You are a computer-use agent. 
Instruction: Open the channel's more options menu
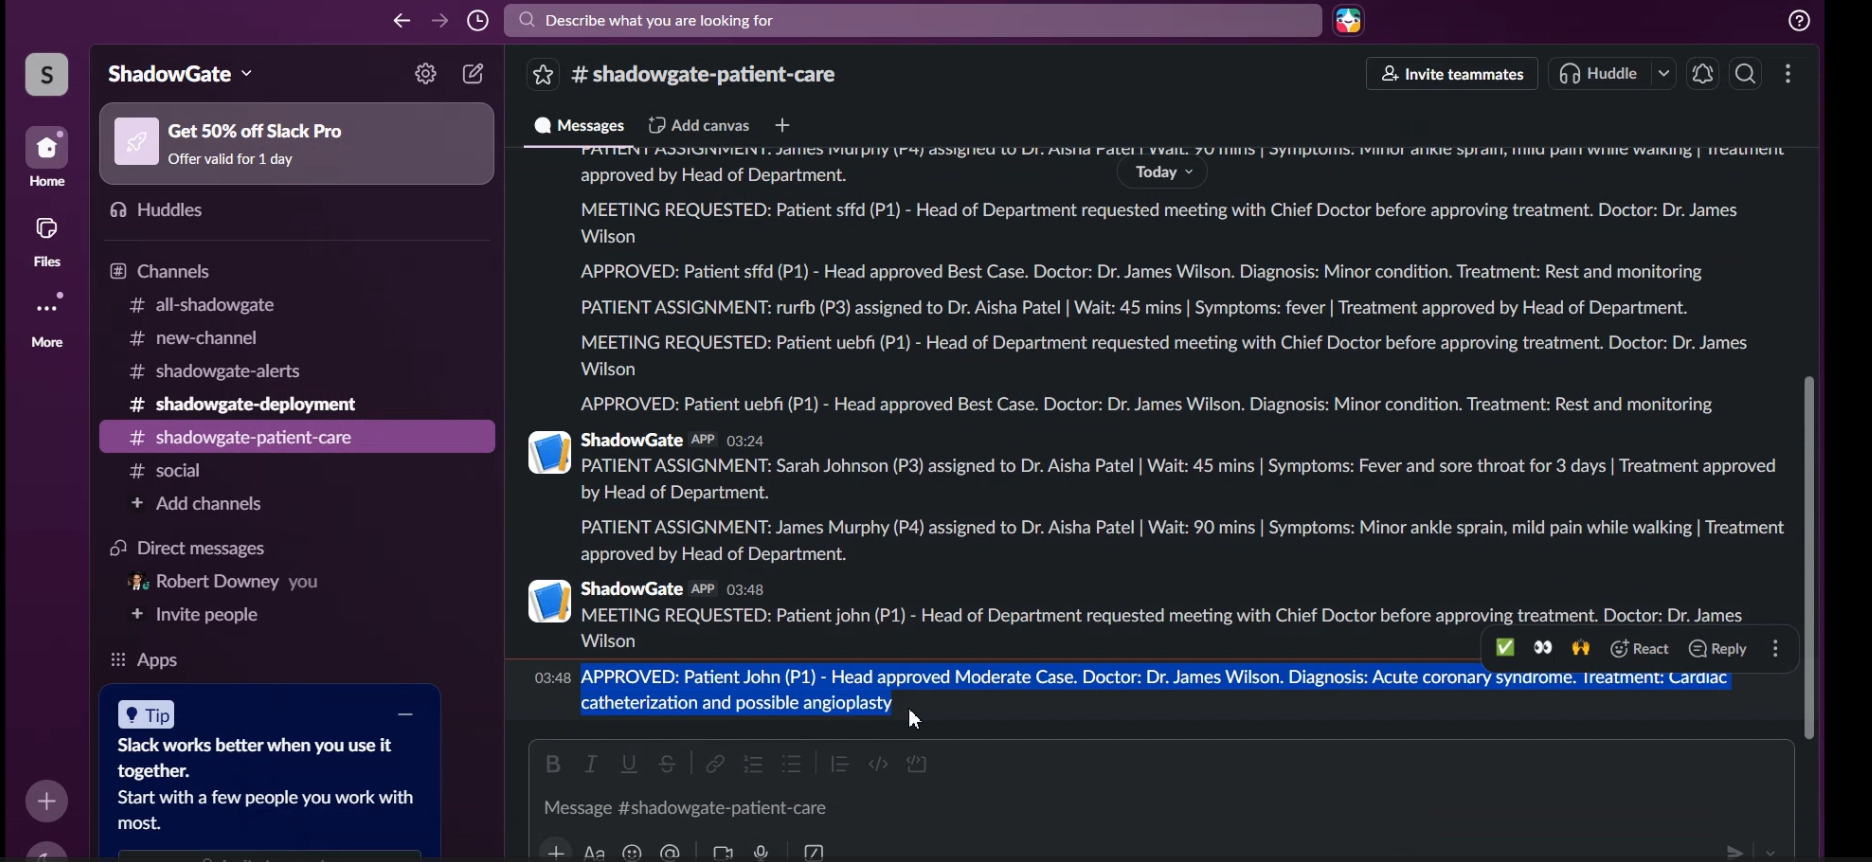coord(1788,74)
